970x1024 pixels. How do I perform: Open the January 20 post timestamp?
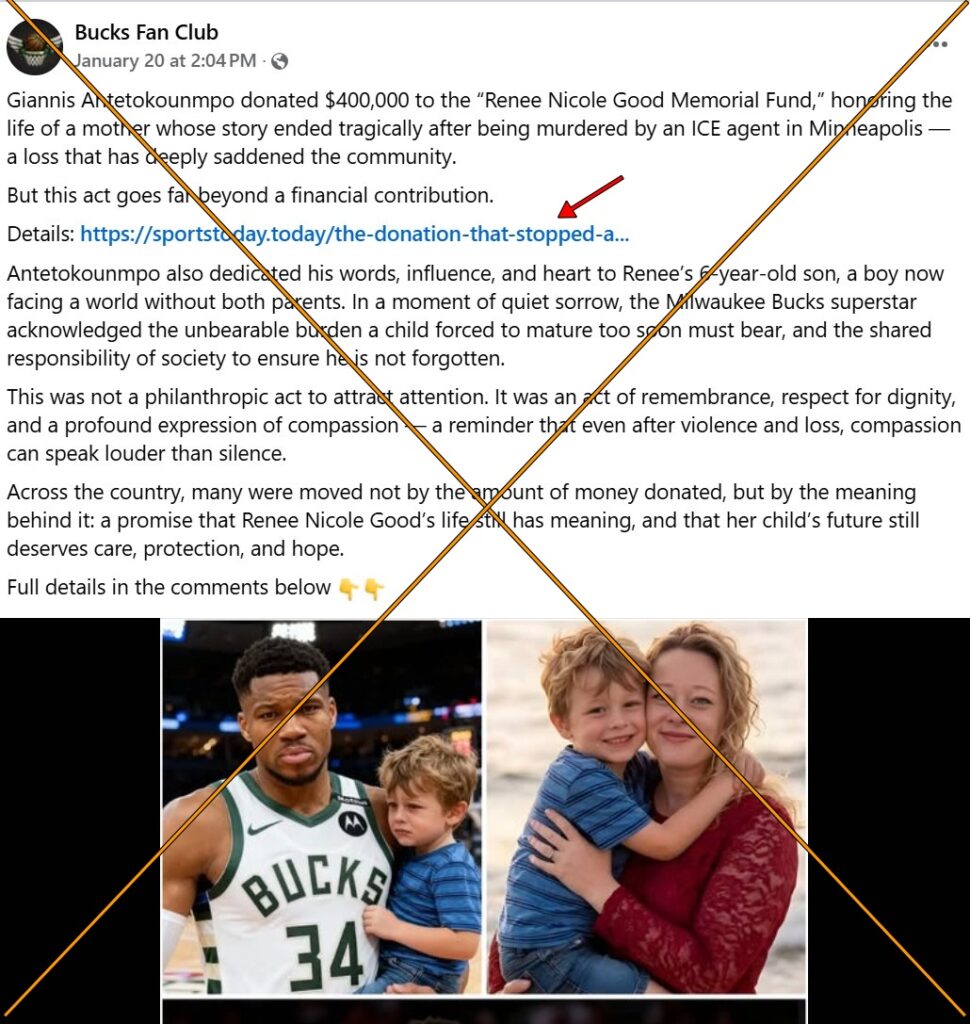165,61
